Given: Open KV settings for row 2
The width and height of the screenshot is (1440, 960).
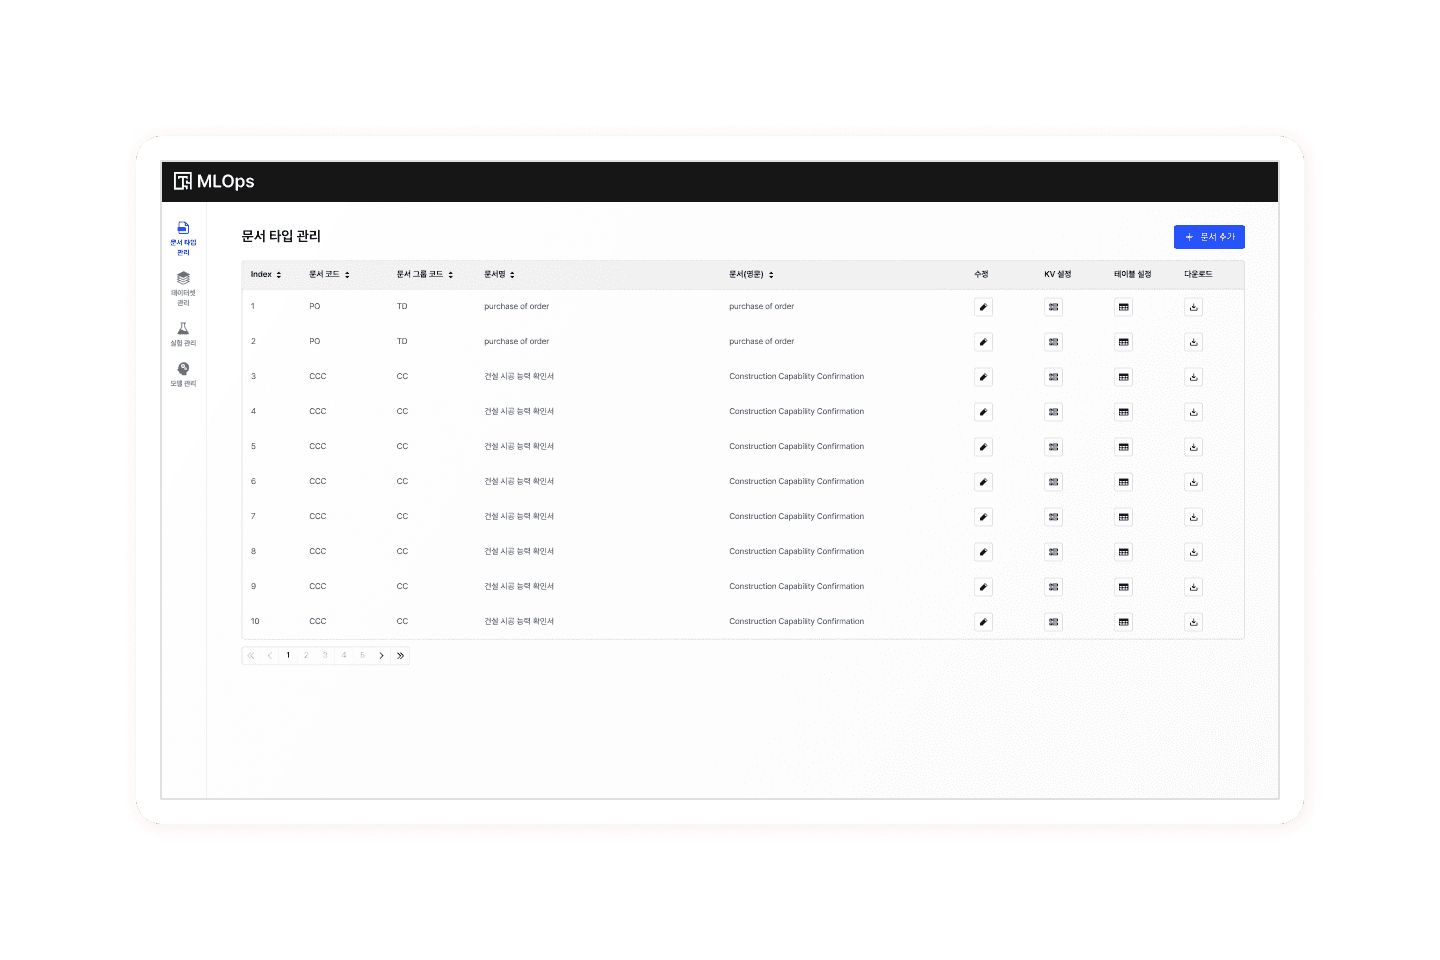Looking at the screenshot, I should tap(1054, 342).
